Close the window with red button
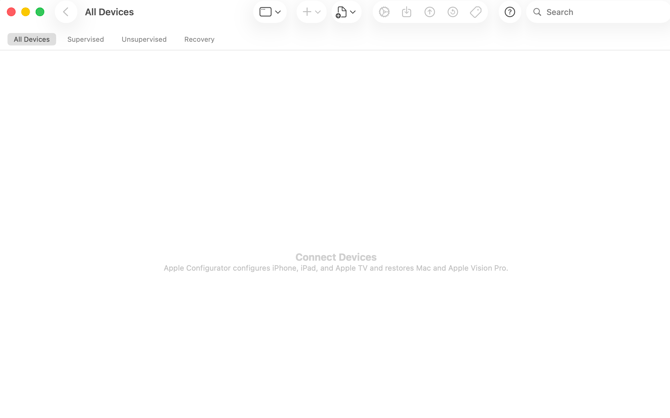 (12, 12)
